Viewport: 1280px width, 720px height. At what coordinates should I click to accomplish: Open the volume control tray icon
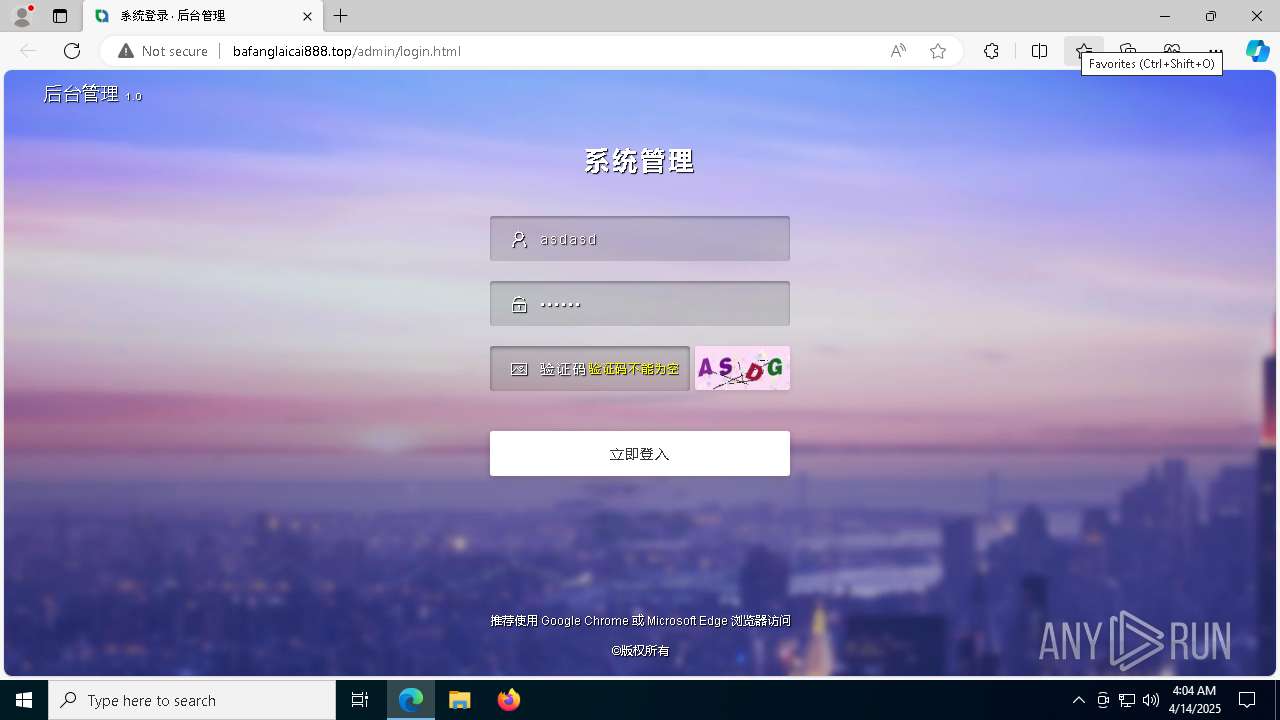coord(1150,700)
